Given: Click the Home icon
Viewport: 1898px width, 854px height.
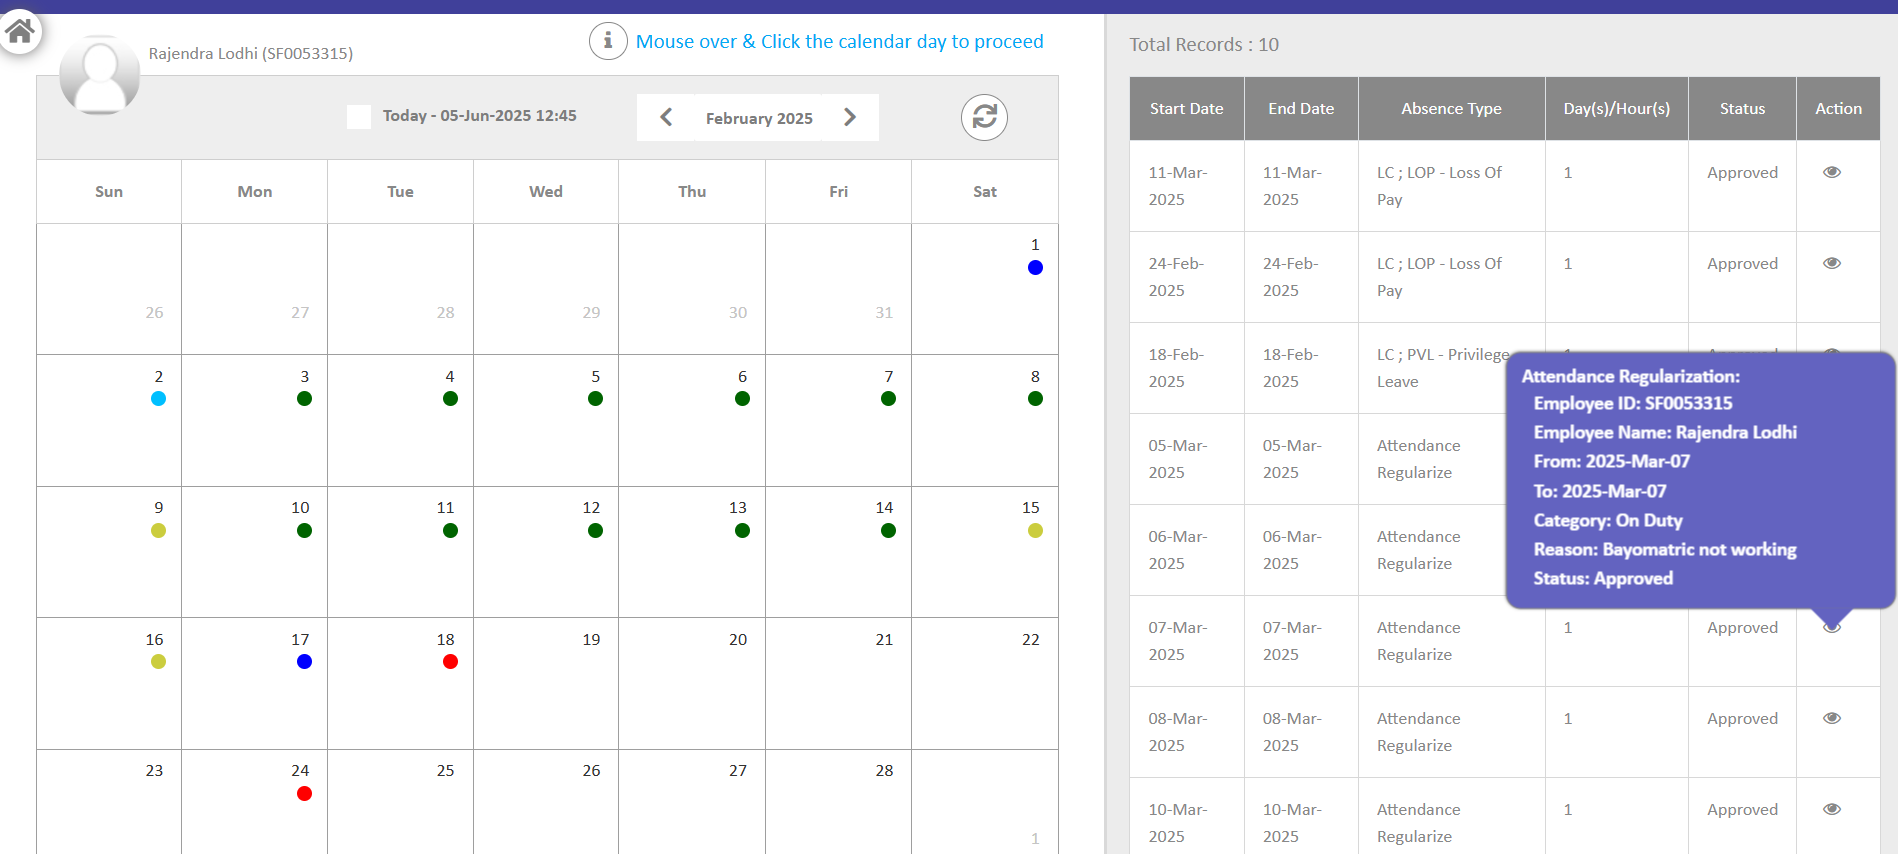Looking at the screenshot, I should pyautogui.click(x=20, y=32).
